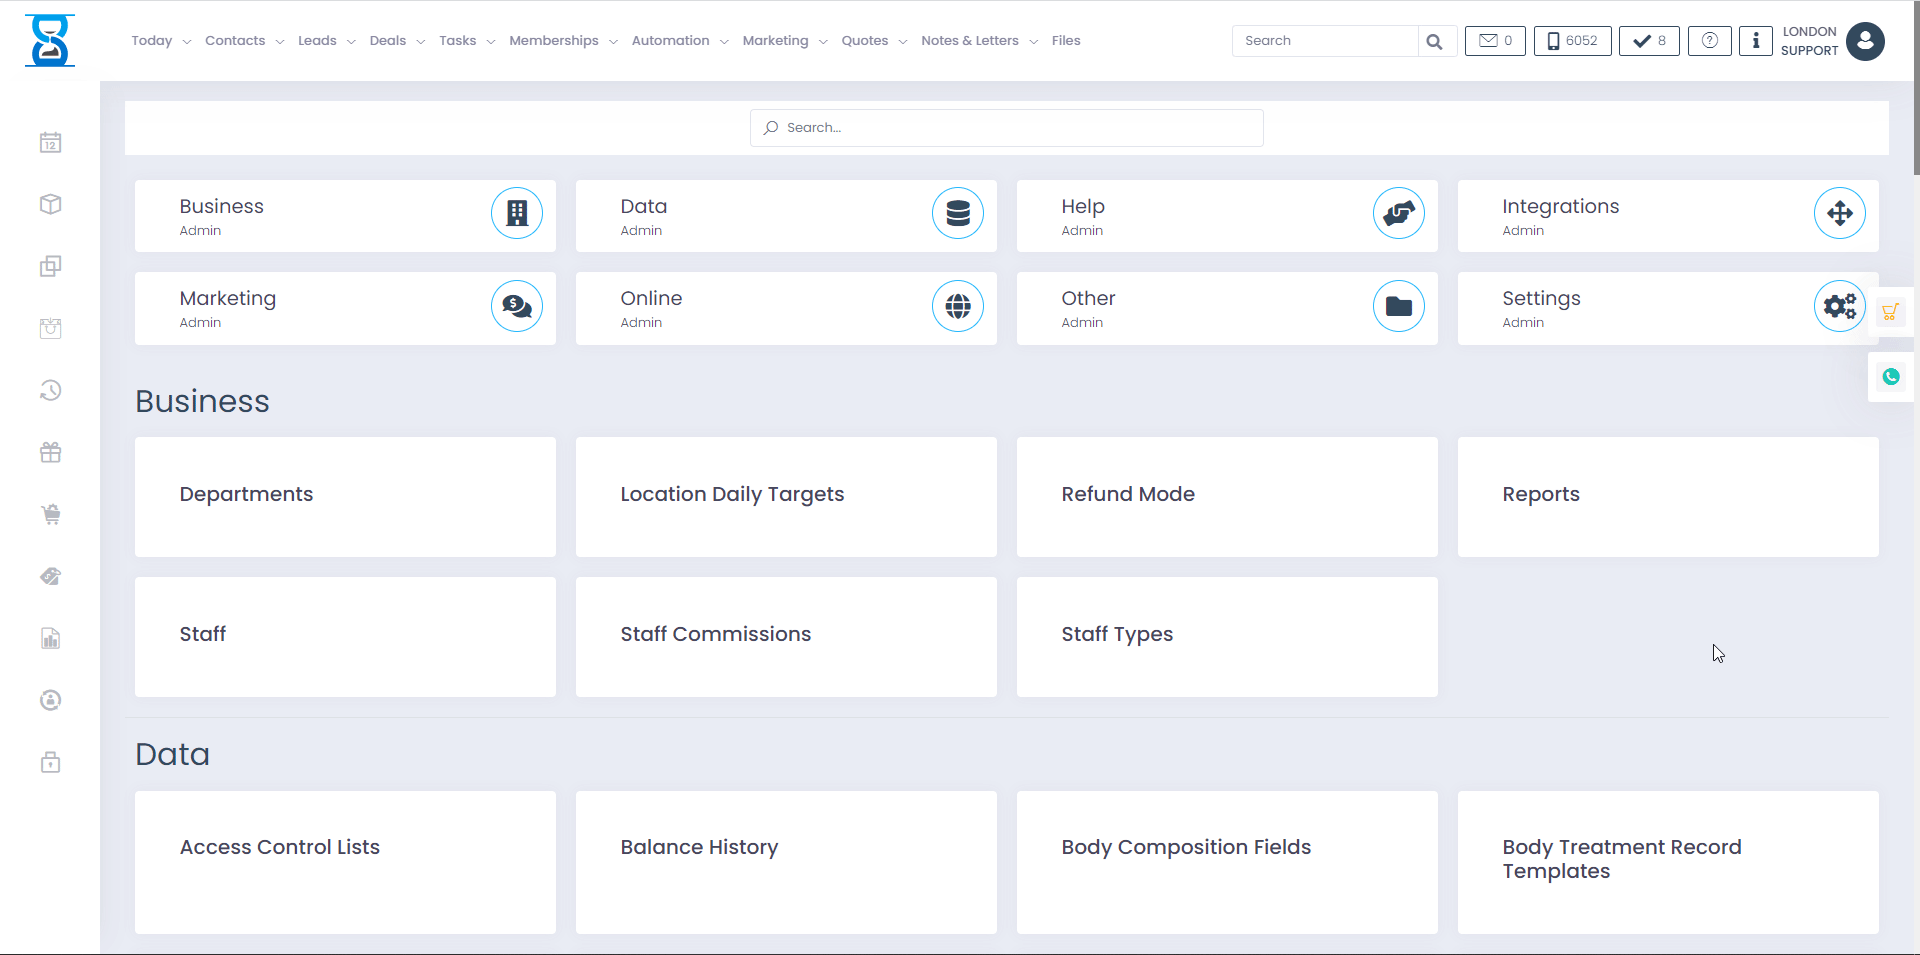The height and width of the screenshot is (955, 1920).
Task: Click the Body Composition Fields card
Action: tap(1186, 847)
